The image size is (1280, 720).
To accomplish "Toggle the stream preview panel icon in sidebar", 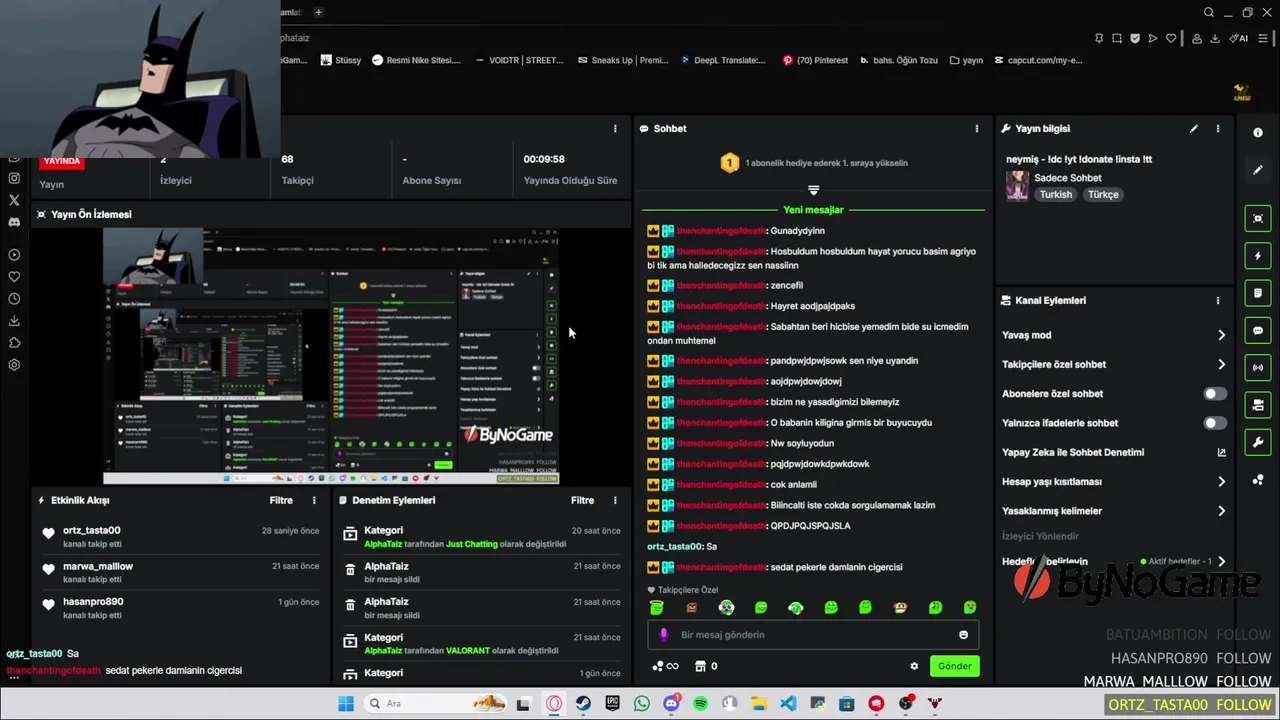I will click(1258, 218).
